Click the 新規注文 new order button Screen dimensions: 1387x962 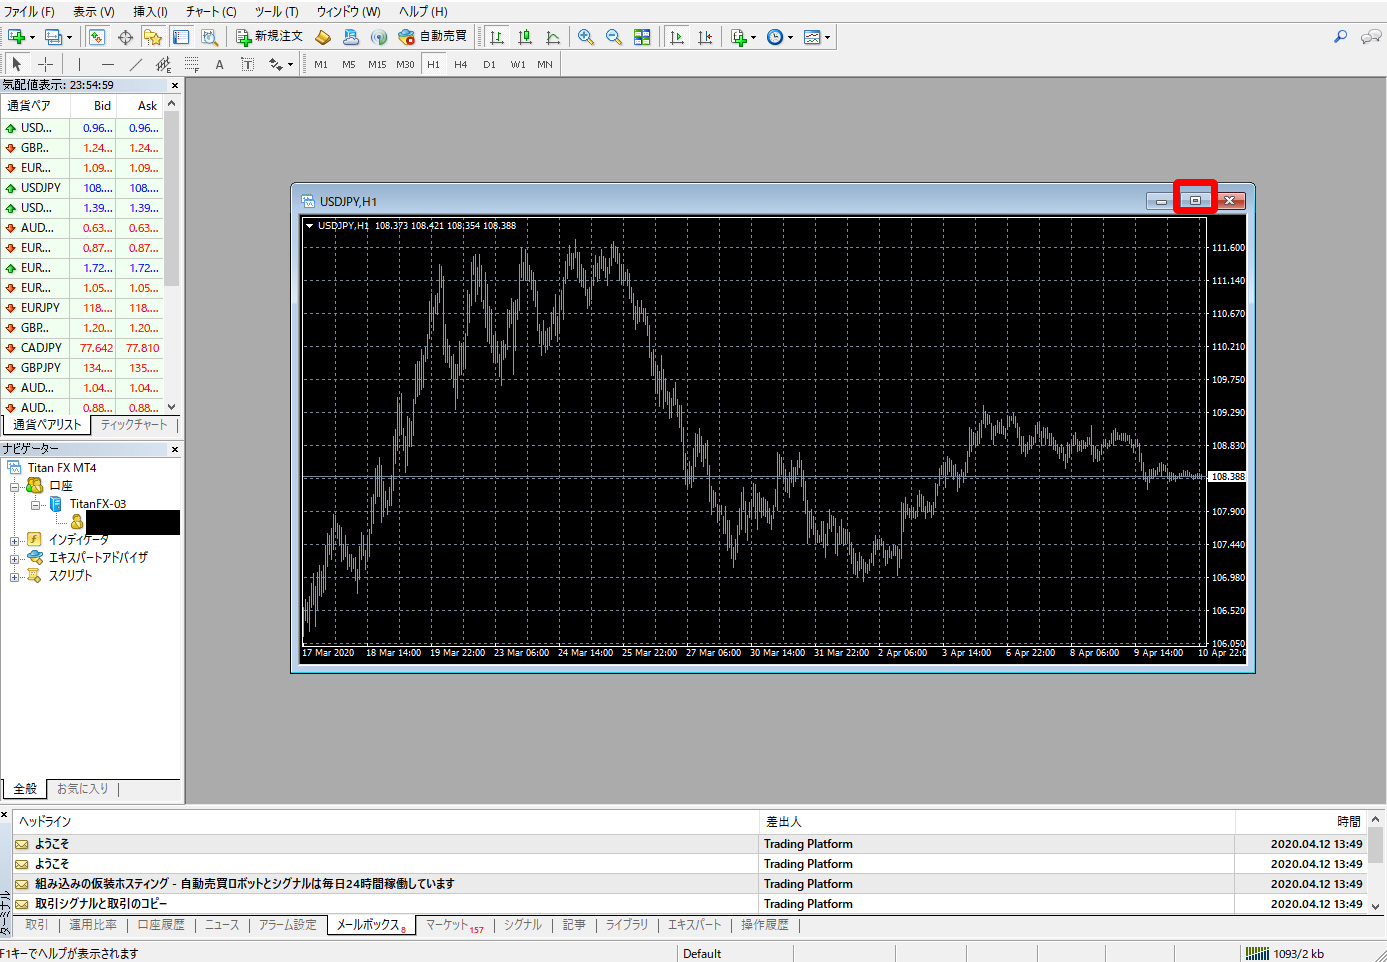[x=269, y=37]
